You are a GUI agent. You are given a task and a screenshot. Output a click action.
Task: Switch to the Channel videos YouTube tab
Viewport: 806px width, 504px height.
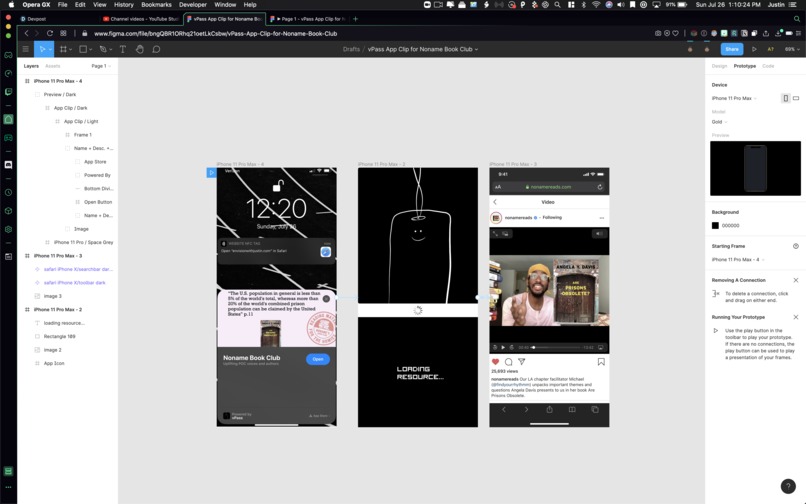[x=140, y=19]
